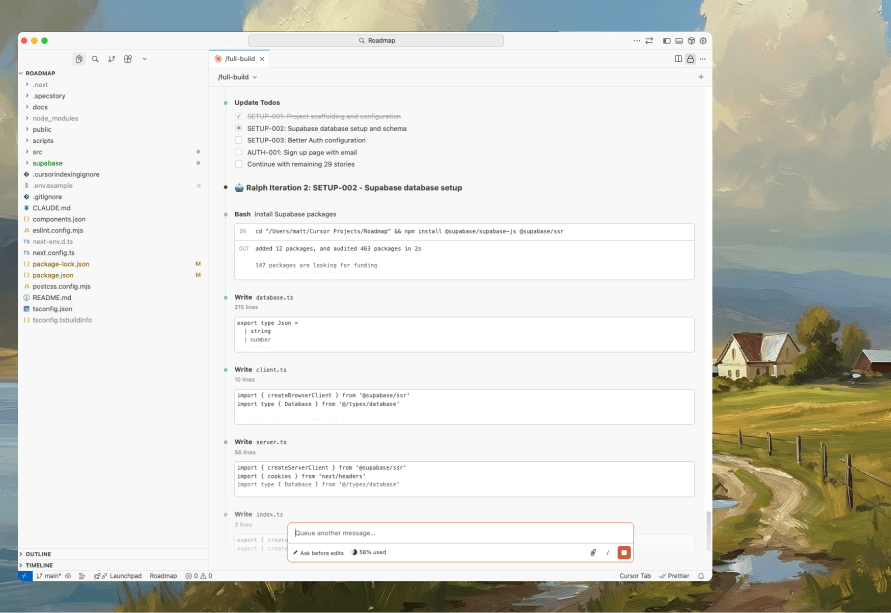Open package.json from file tree

coord(52,274)
